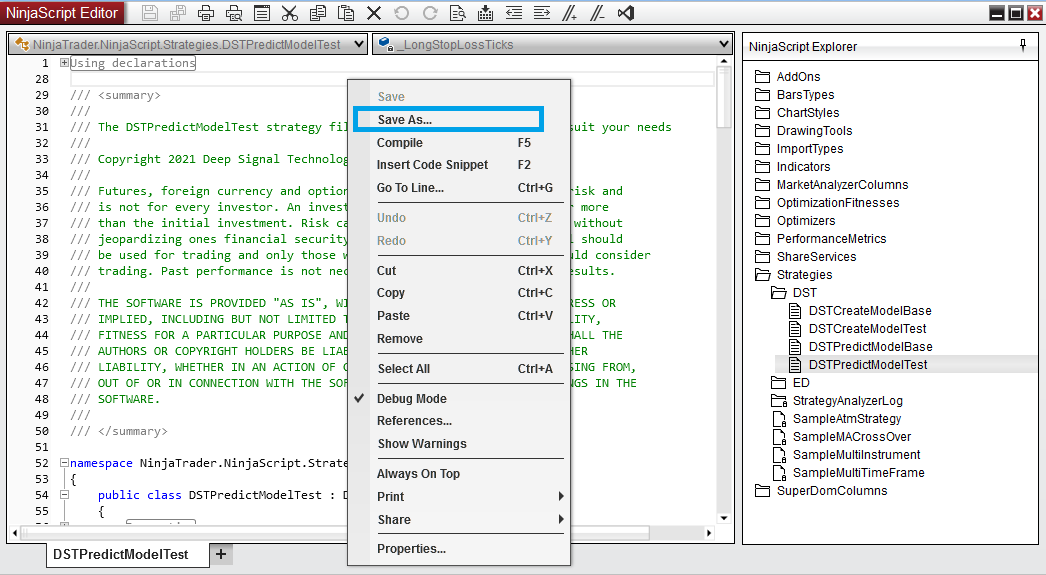Expand the StrategyAnalyzerLog folder

837,401
